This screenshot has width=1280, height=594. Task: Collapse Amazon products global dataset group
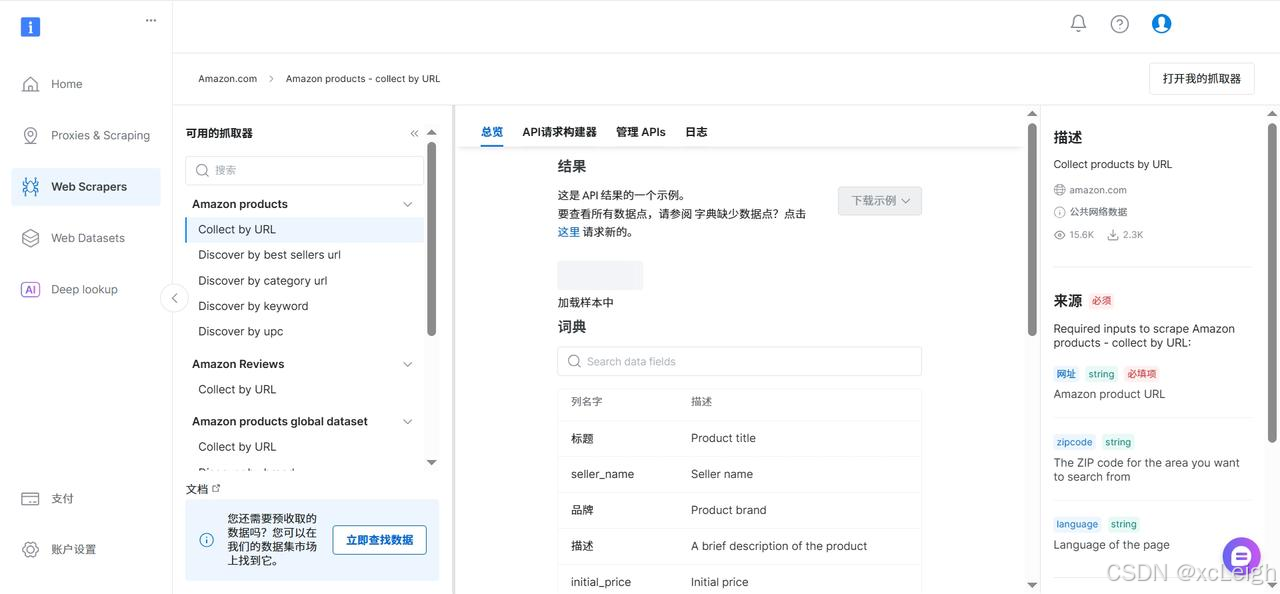click(x=407, y=422)
